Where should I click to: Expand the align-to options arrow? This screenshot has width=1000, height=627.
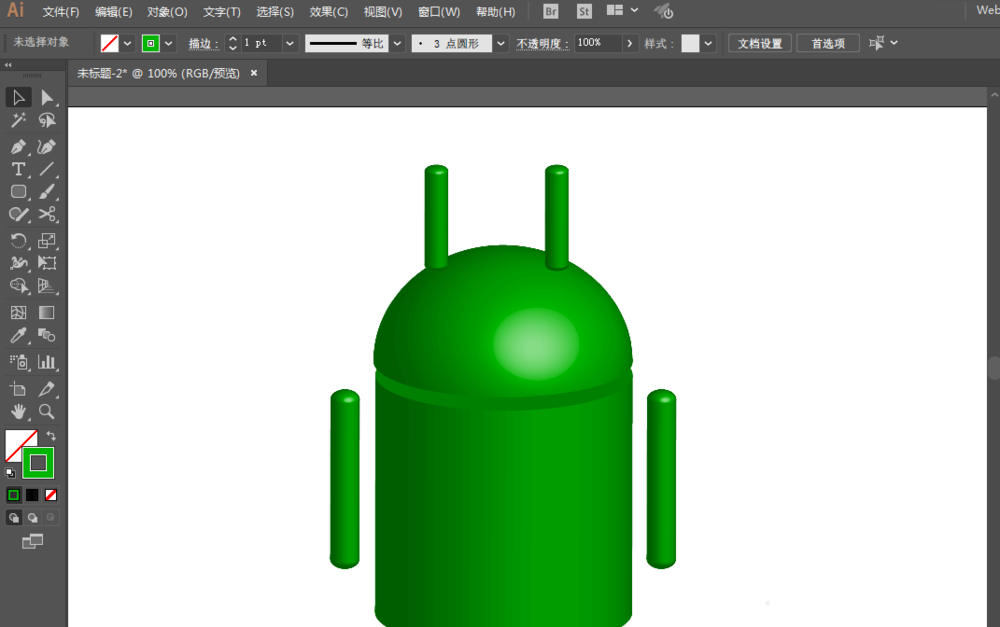coord(894,43)
